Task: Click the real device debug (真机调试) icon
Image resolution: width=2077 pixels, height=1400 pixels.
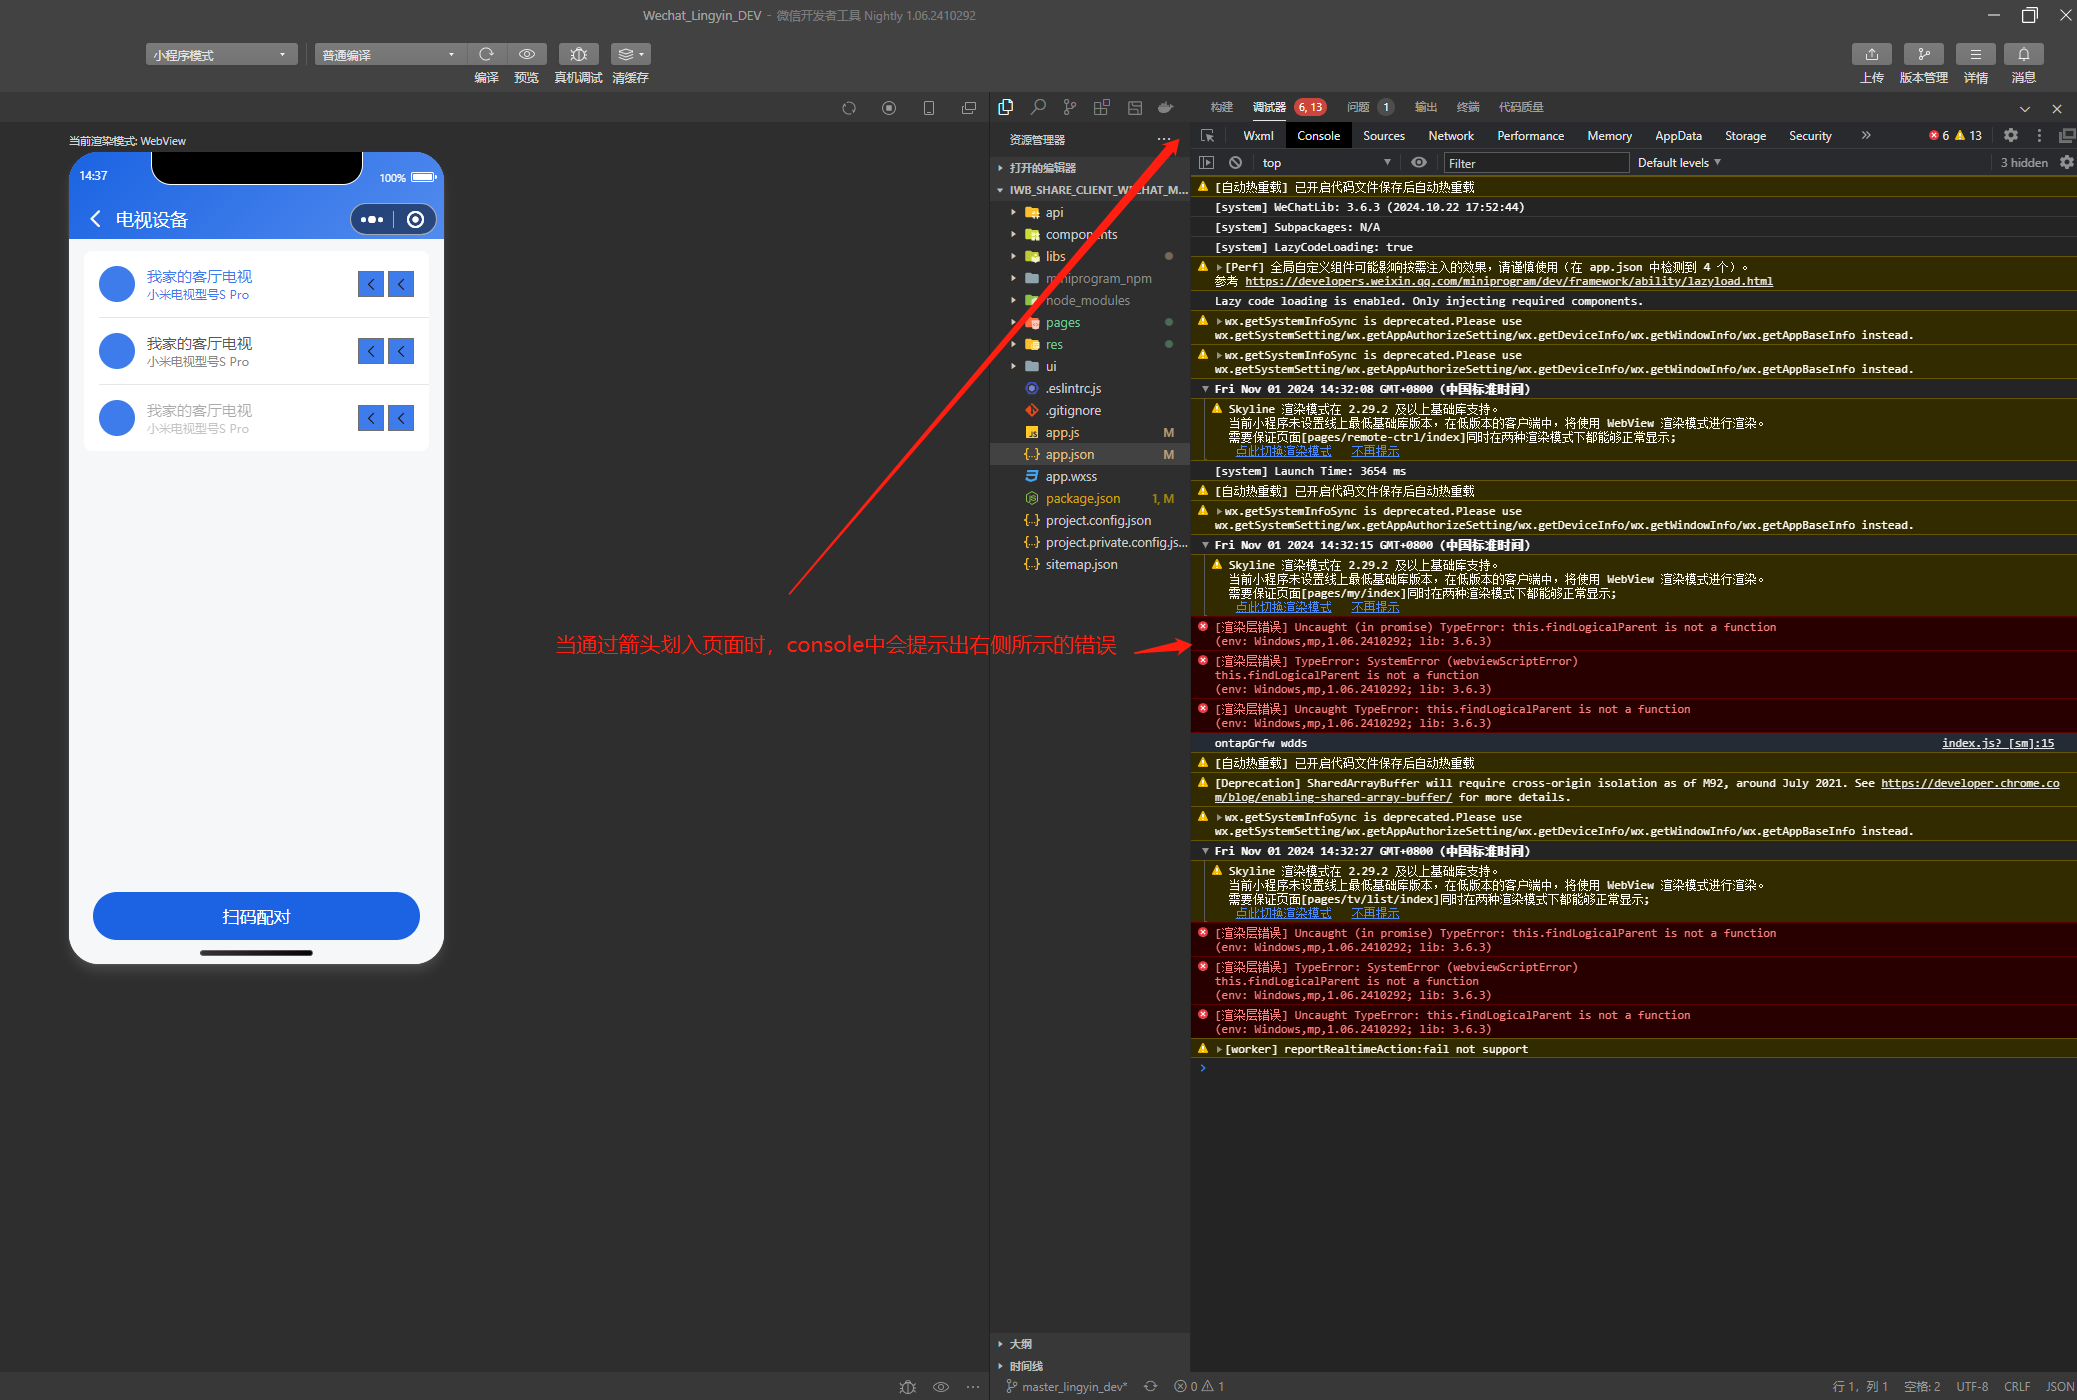Action: coord(578,54)
